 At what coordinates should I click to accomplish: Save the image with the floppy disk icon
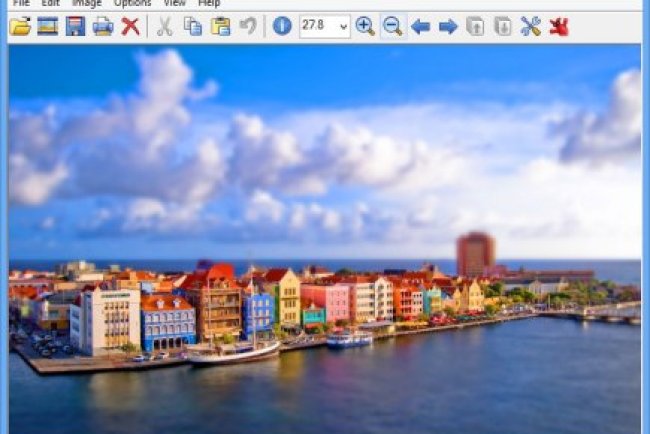tap(75, 27)
